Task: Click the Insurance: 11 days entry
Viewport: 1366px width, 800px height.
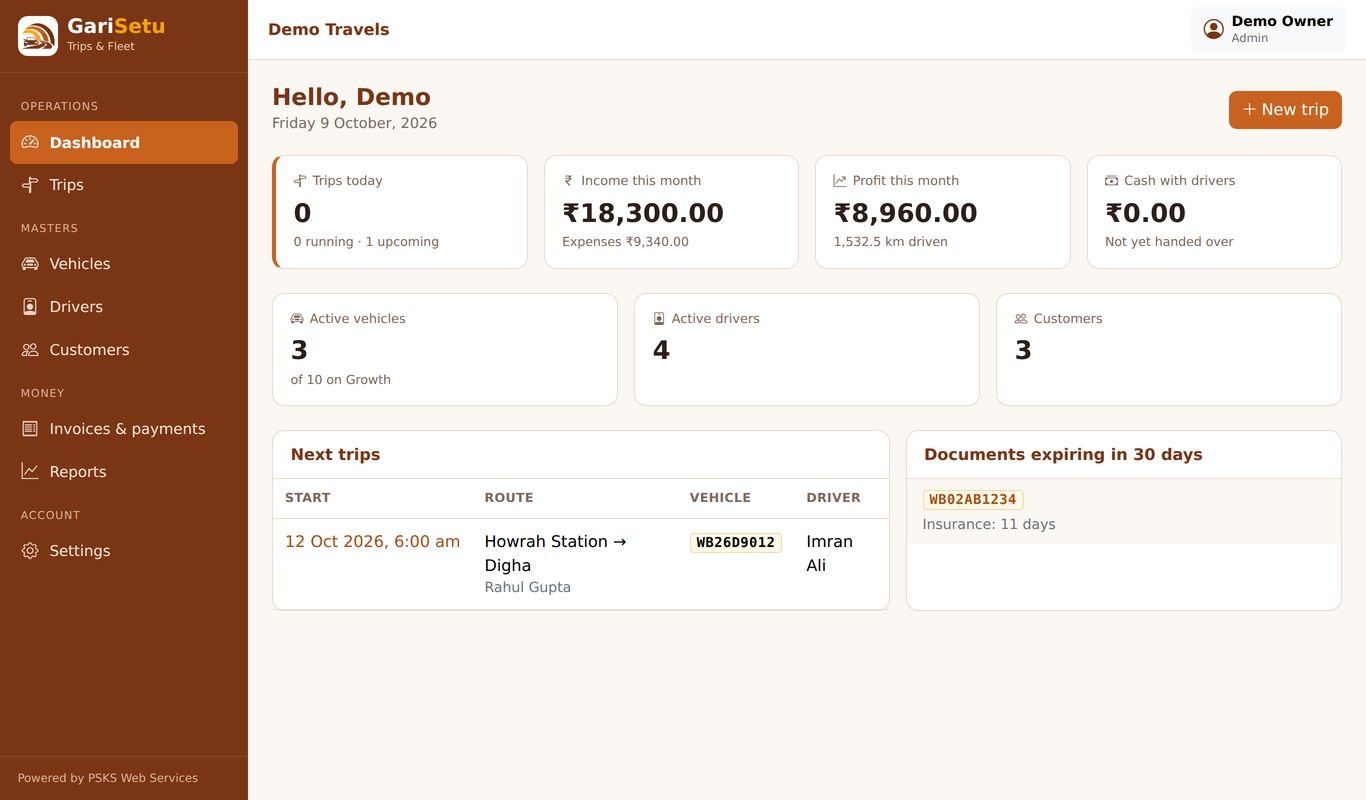Action: (x=989, y=524)
